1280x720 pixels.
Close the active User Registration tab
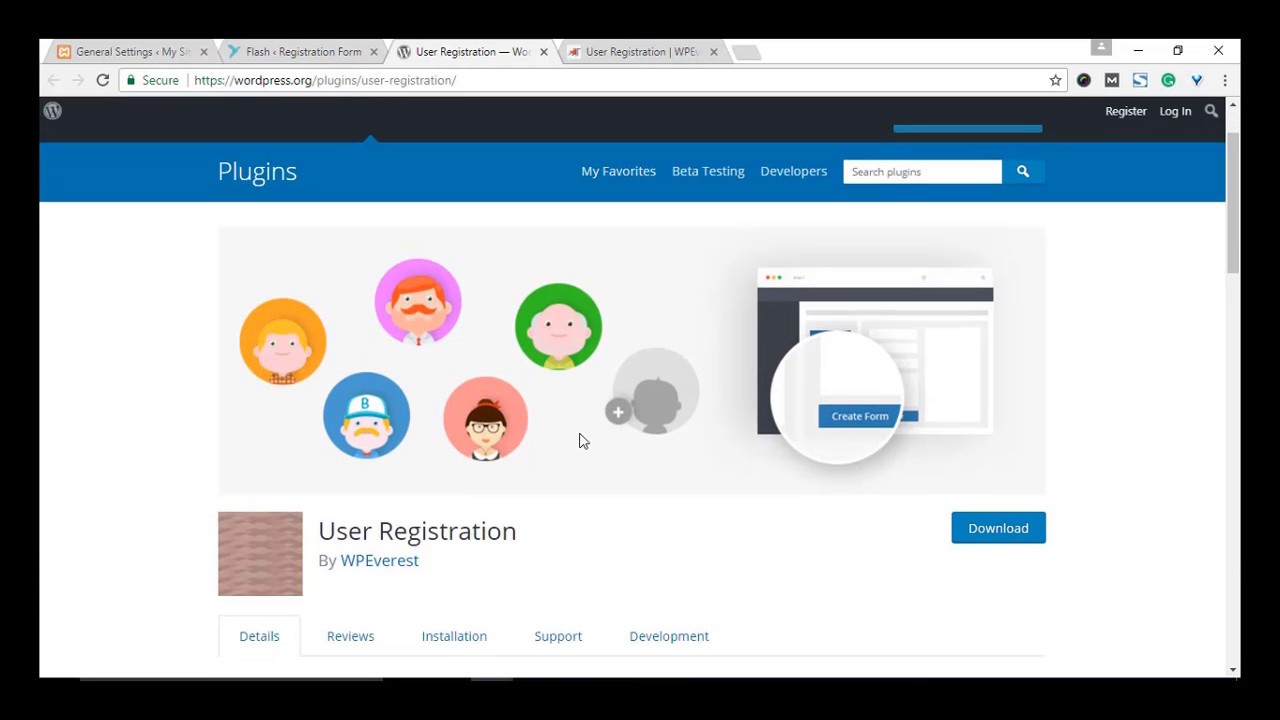[544, 52]
